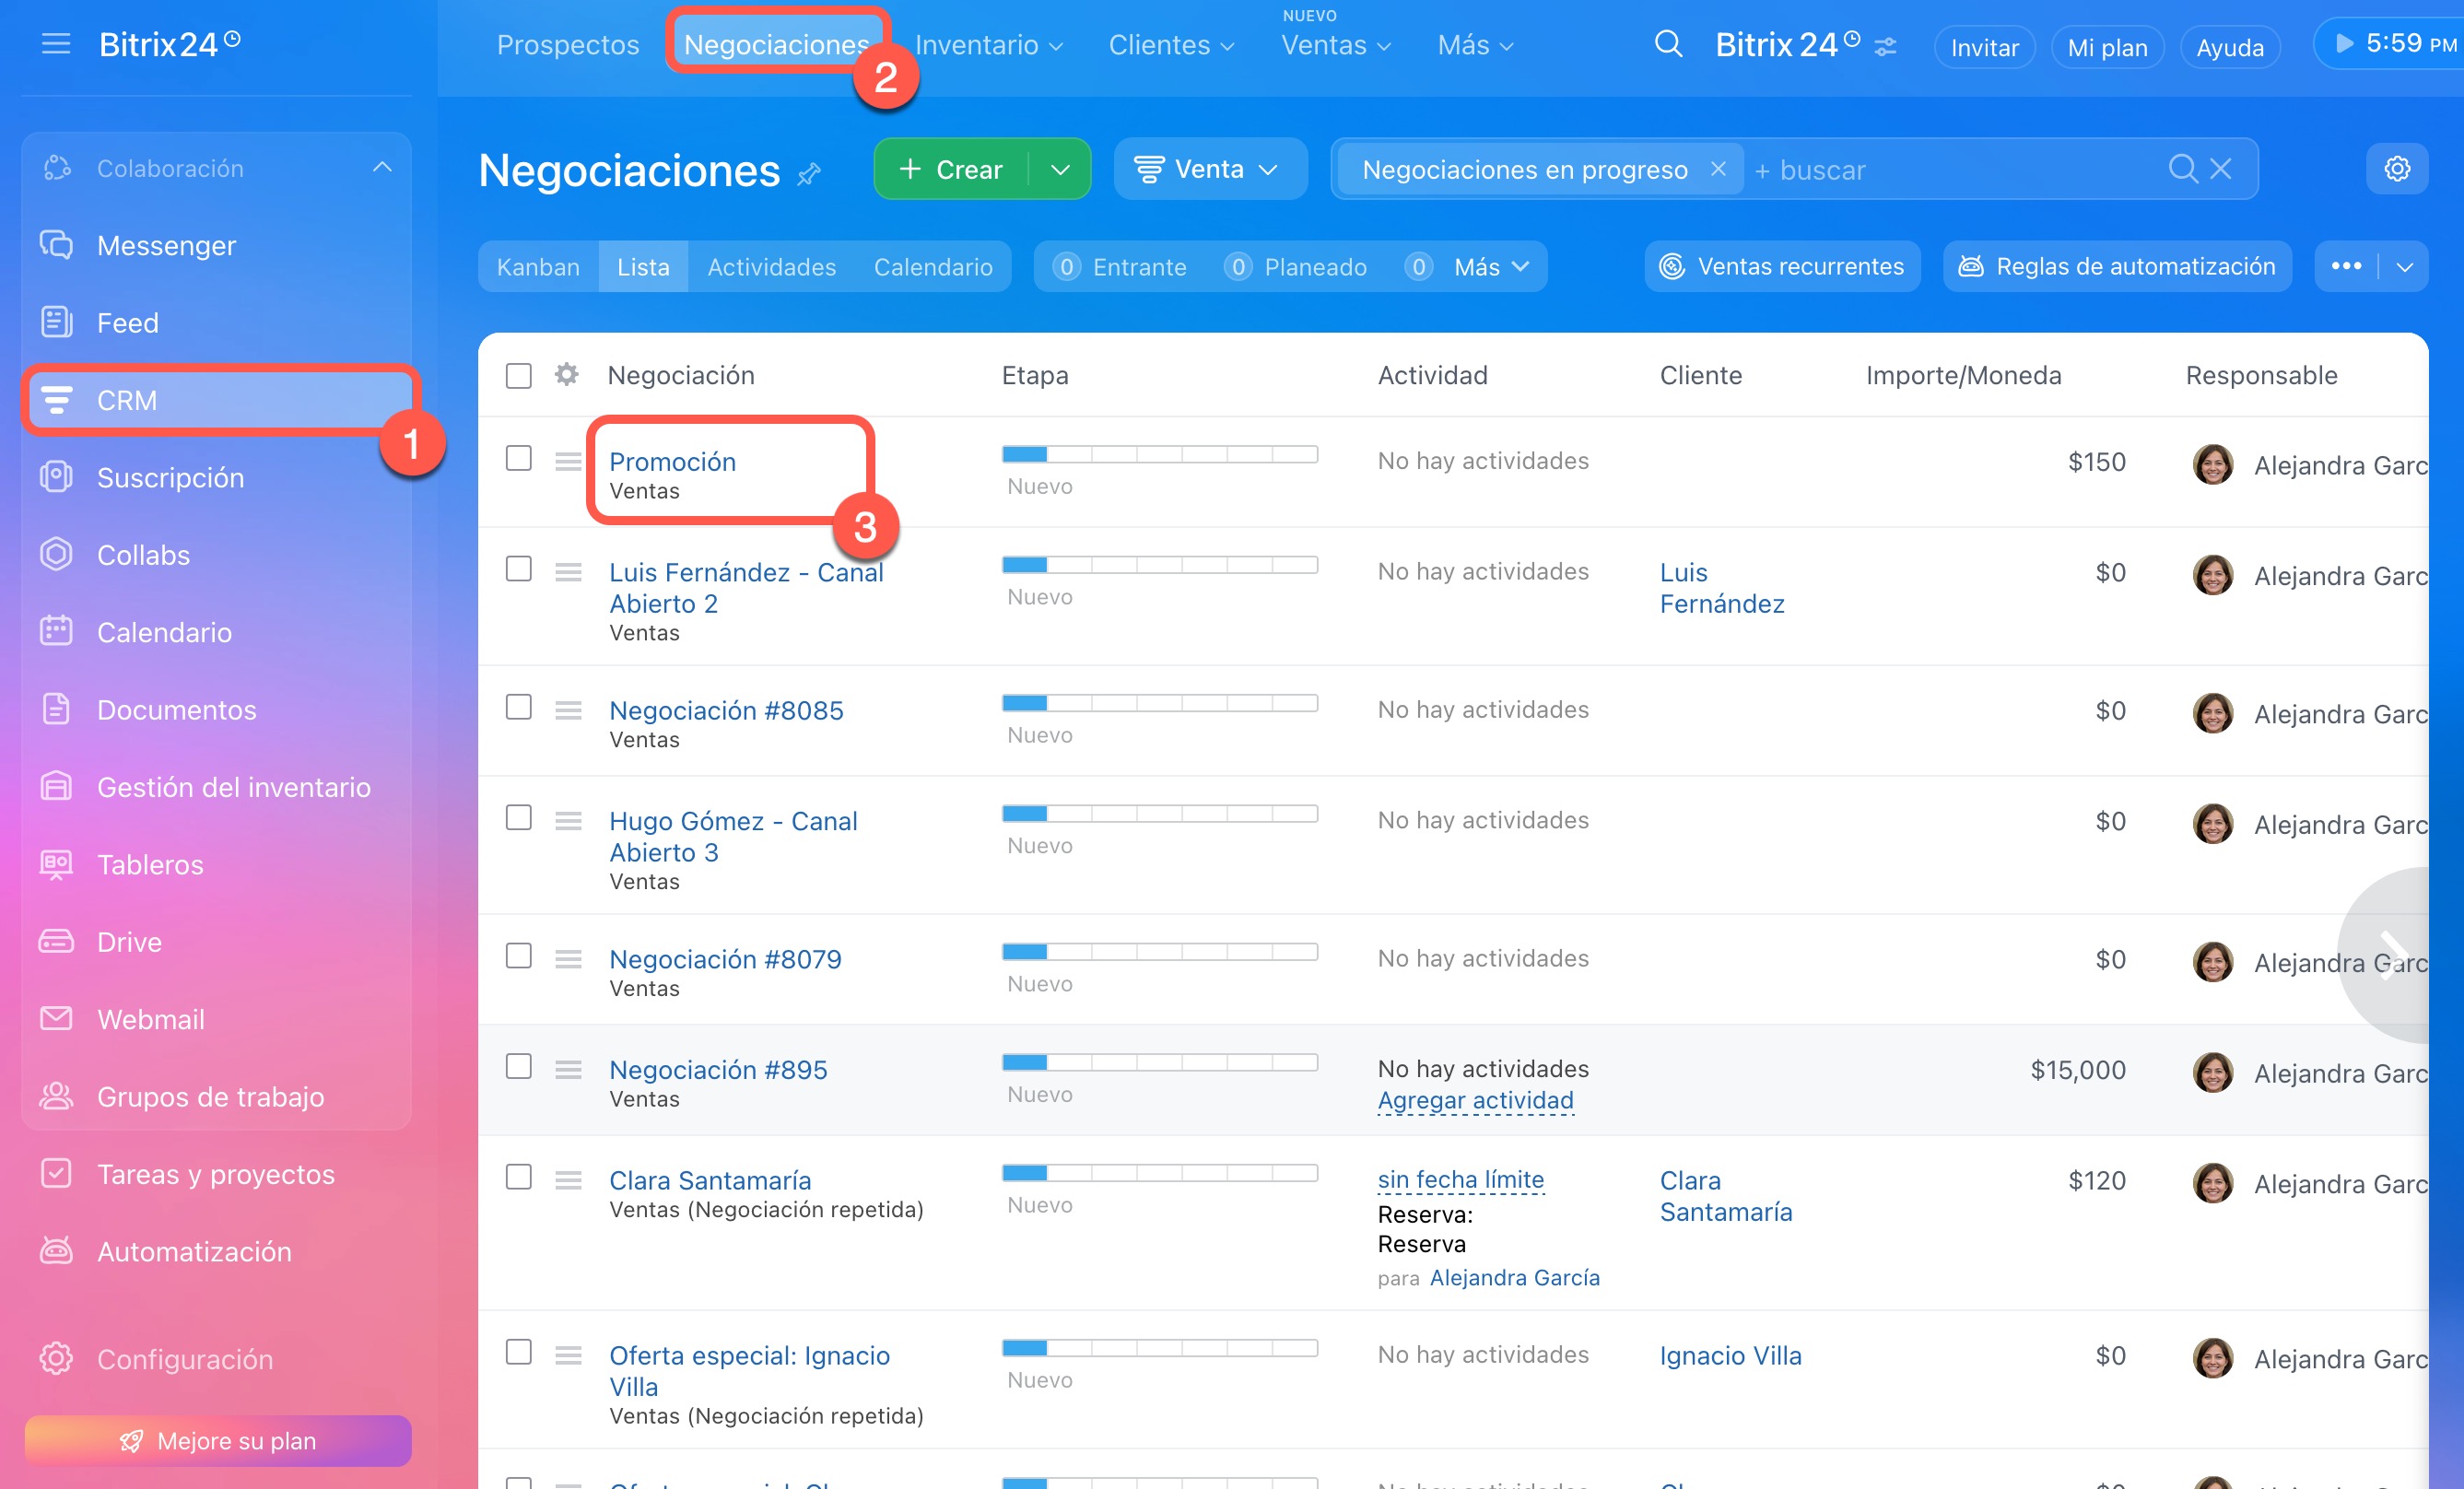Check the box for Negociación #8085
Image resolution: width=2464 pixels, height=1489 pixels.
point(518,708)
